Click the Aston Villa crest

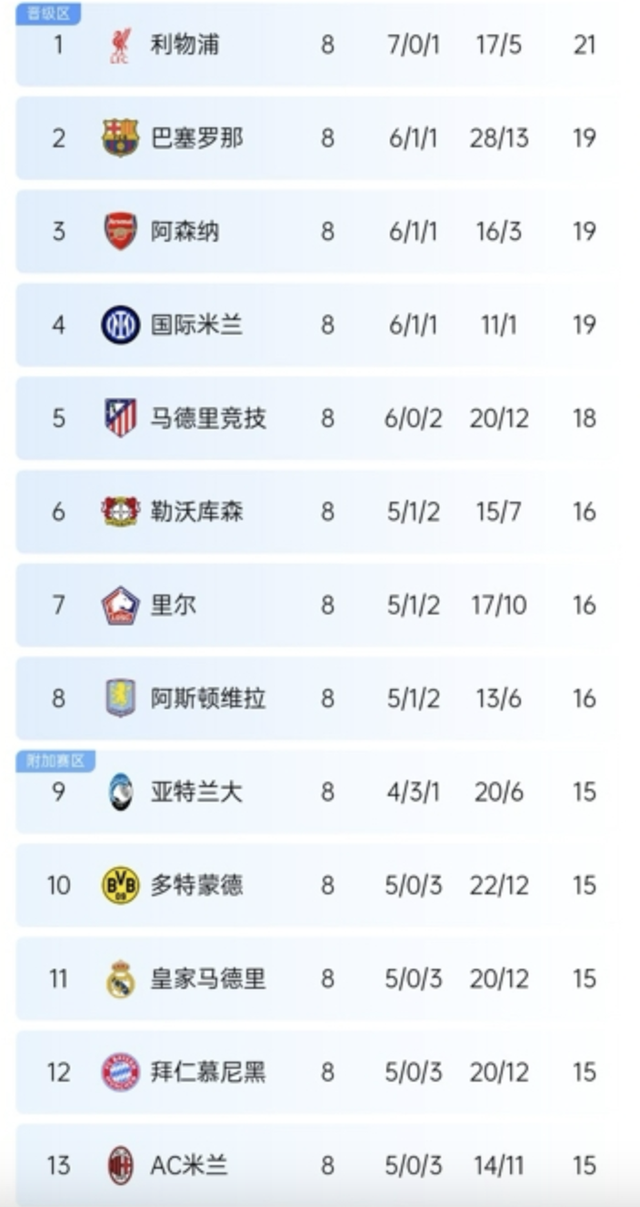[120, 698]
